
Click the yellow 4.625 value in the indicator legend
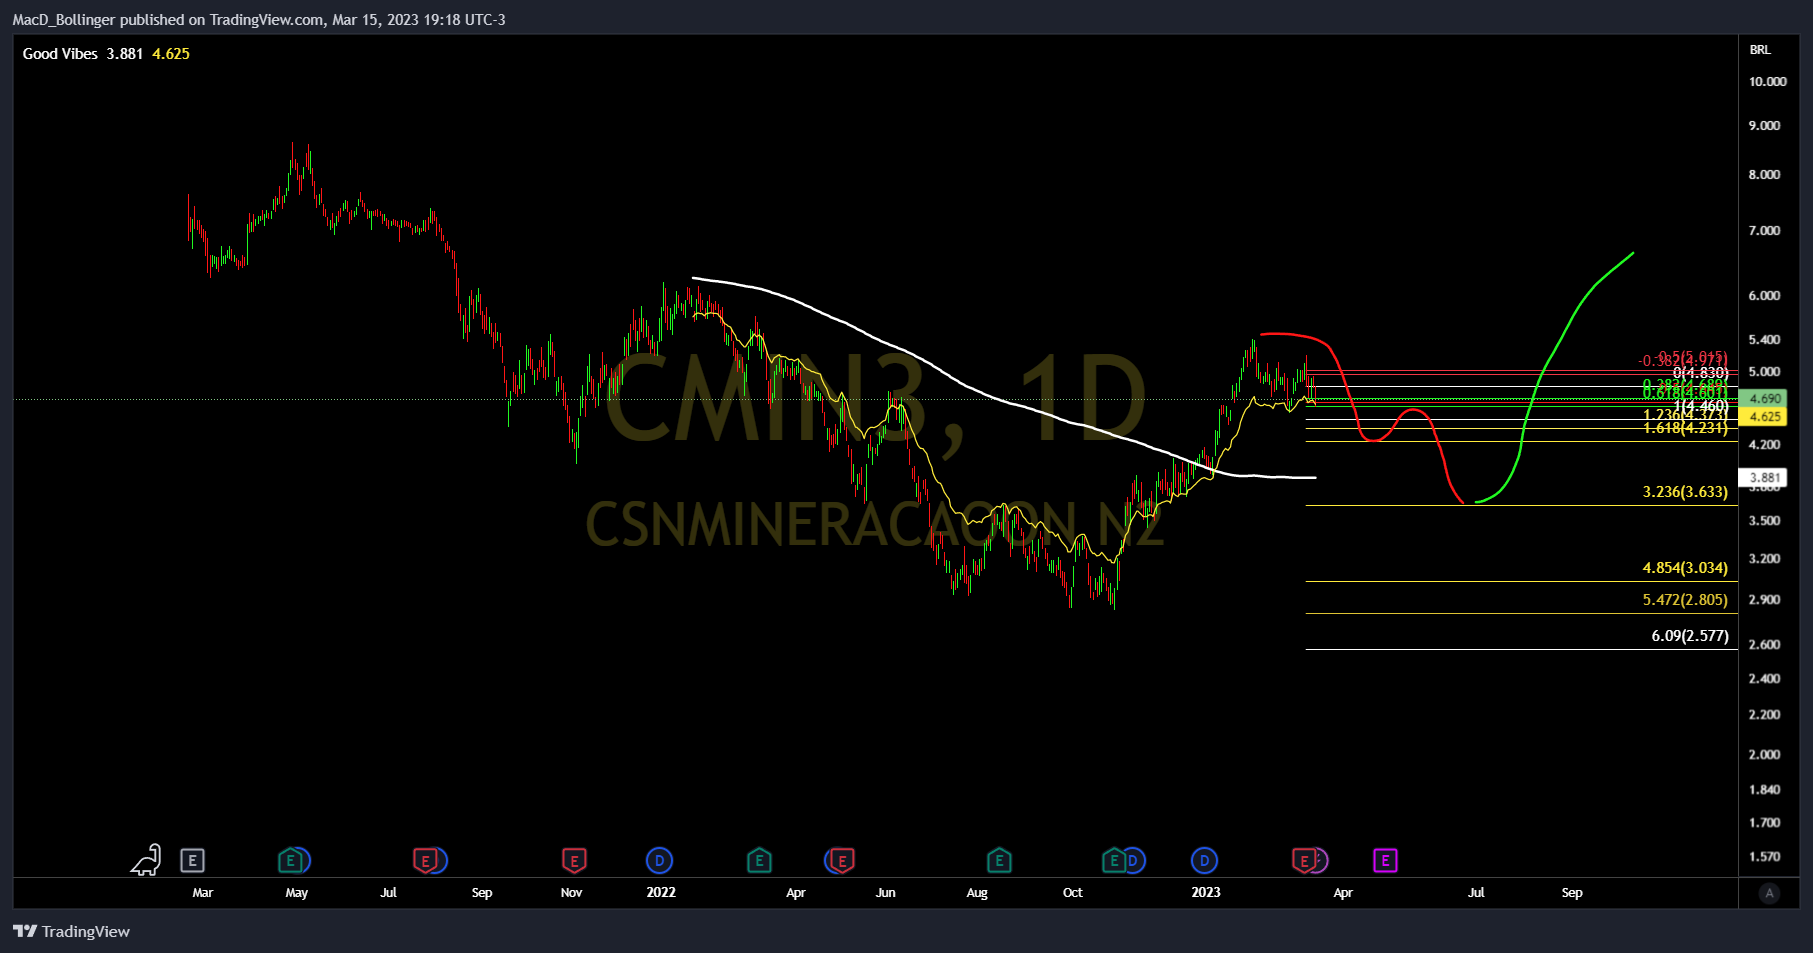[x=171, y=54]
